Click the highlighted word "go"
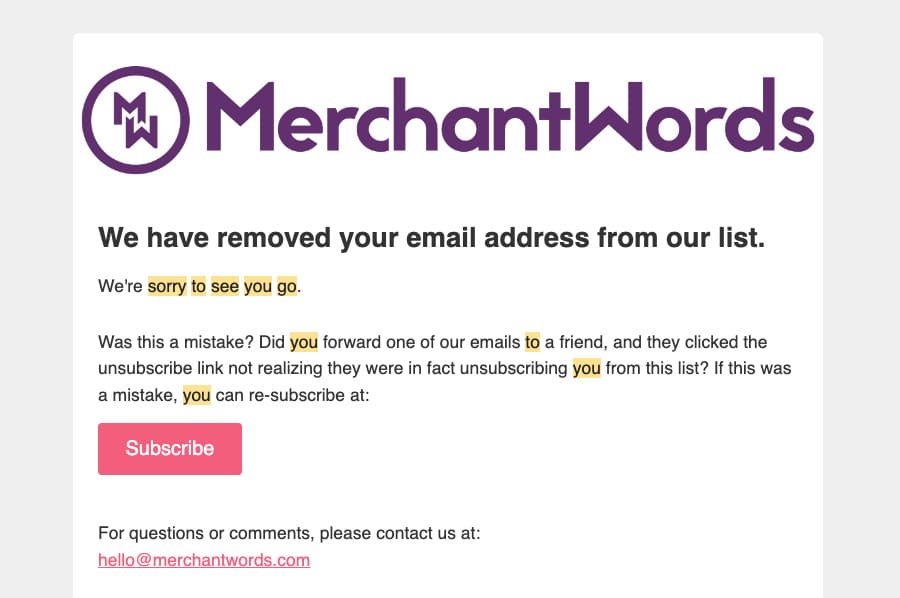Image resolution: width=900 pixels, height=598 pixels. pos(287,287)
